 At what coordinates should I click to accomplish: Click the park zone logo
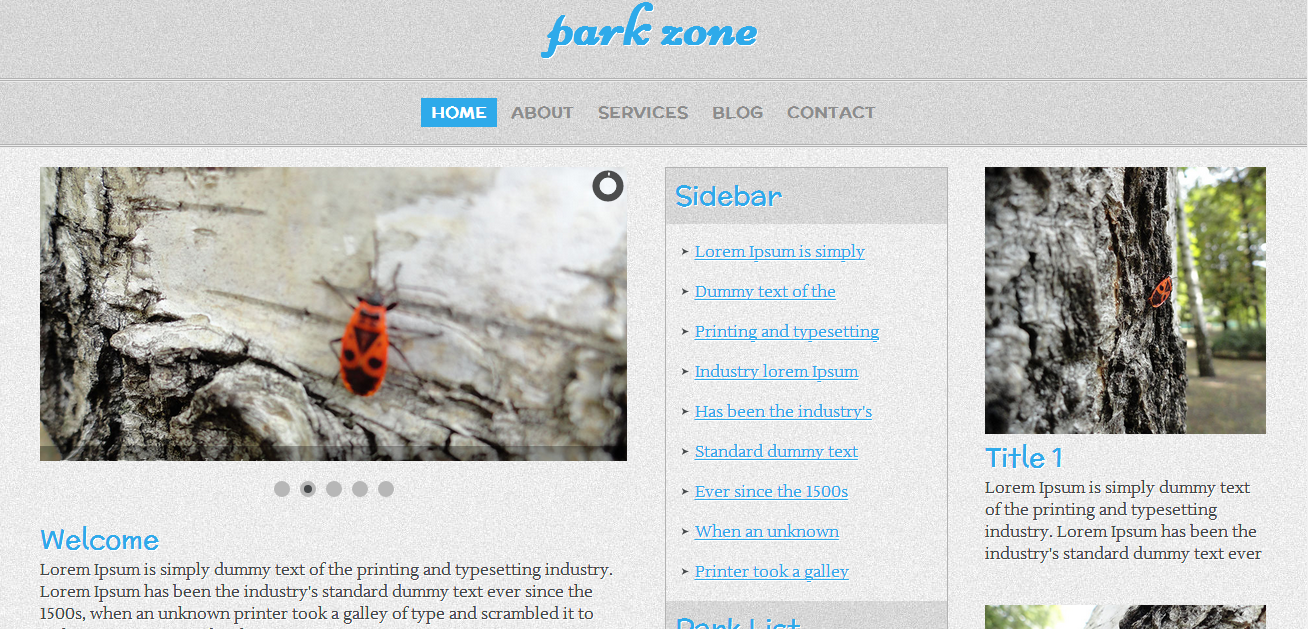click(x=650, y=31)
